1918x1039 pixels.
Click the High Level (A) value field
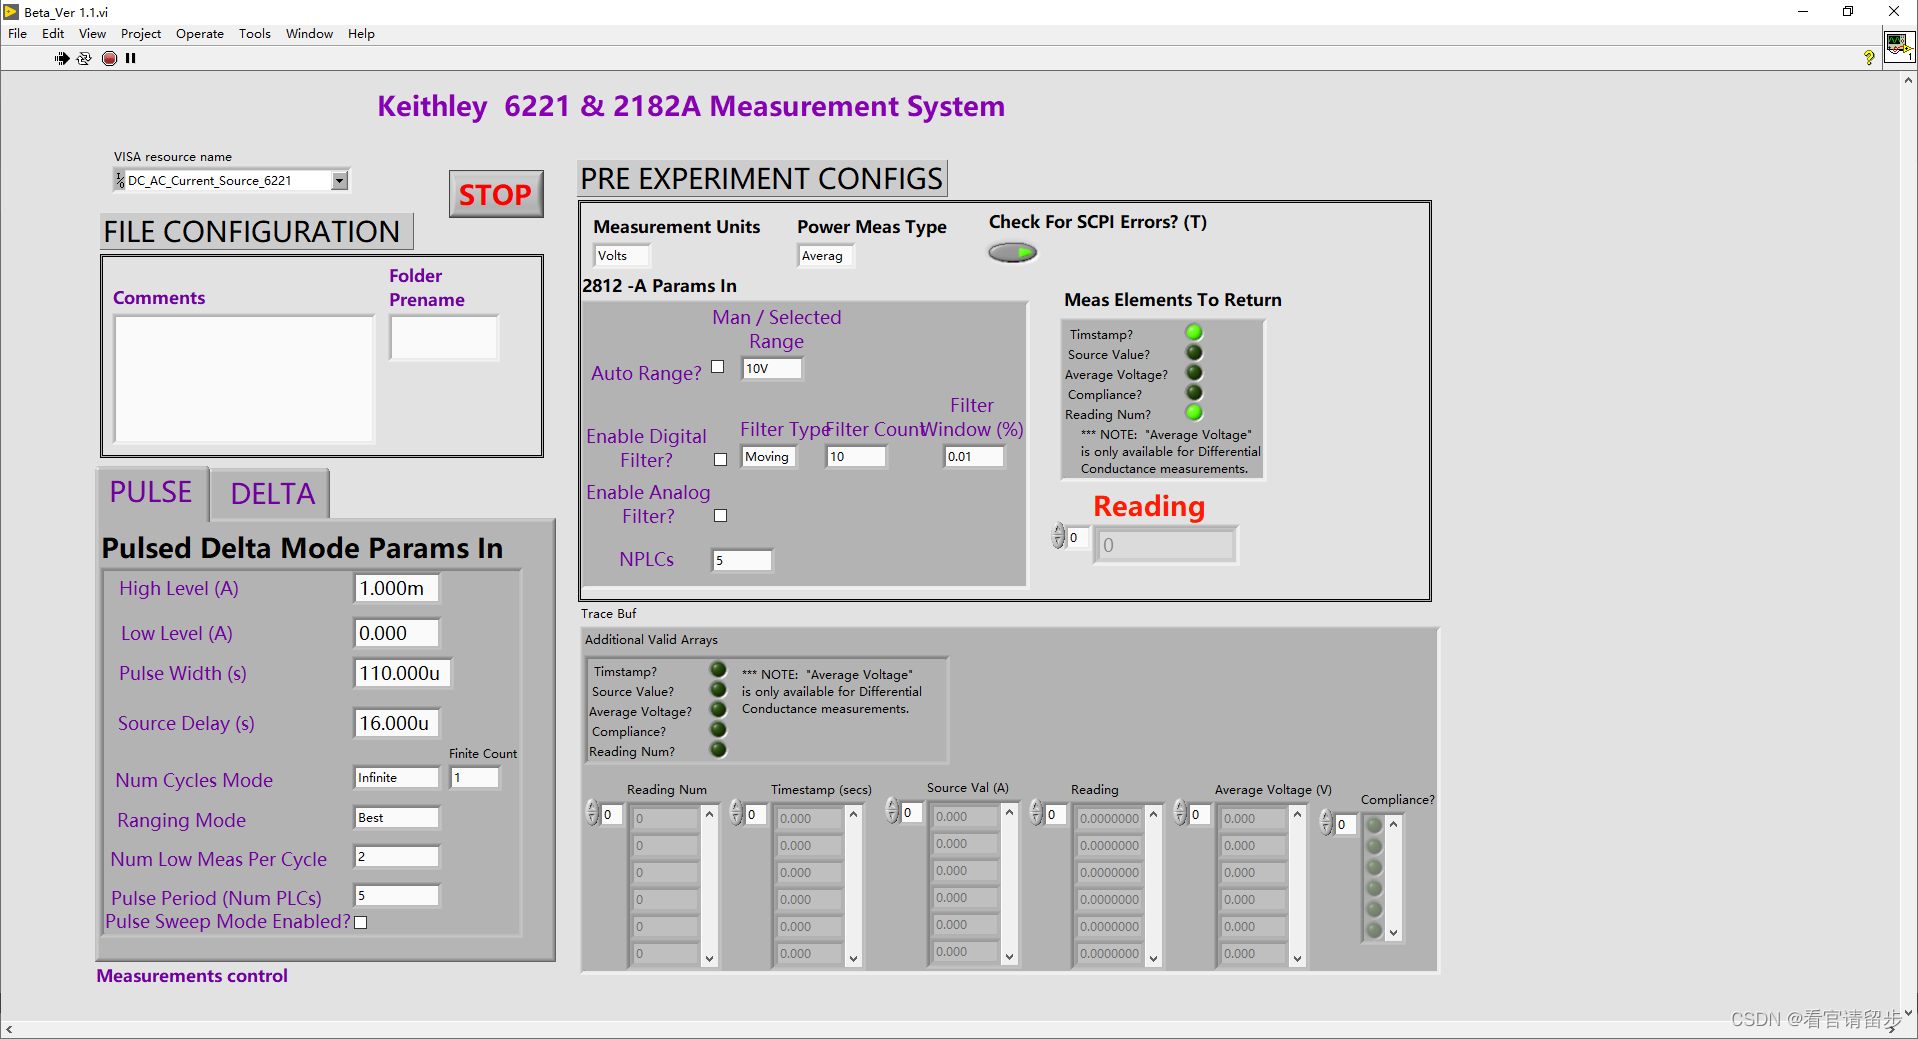(x=397, y=588)
